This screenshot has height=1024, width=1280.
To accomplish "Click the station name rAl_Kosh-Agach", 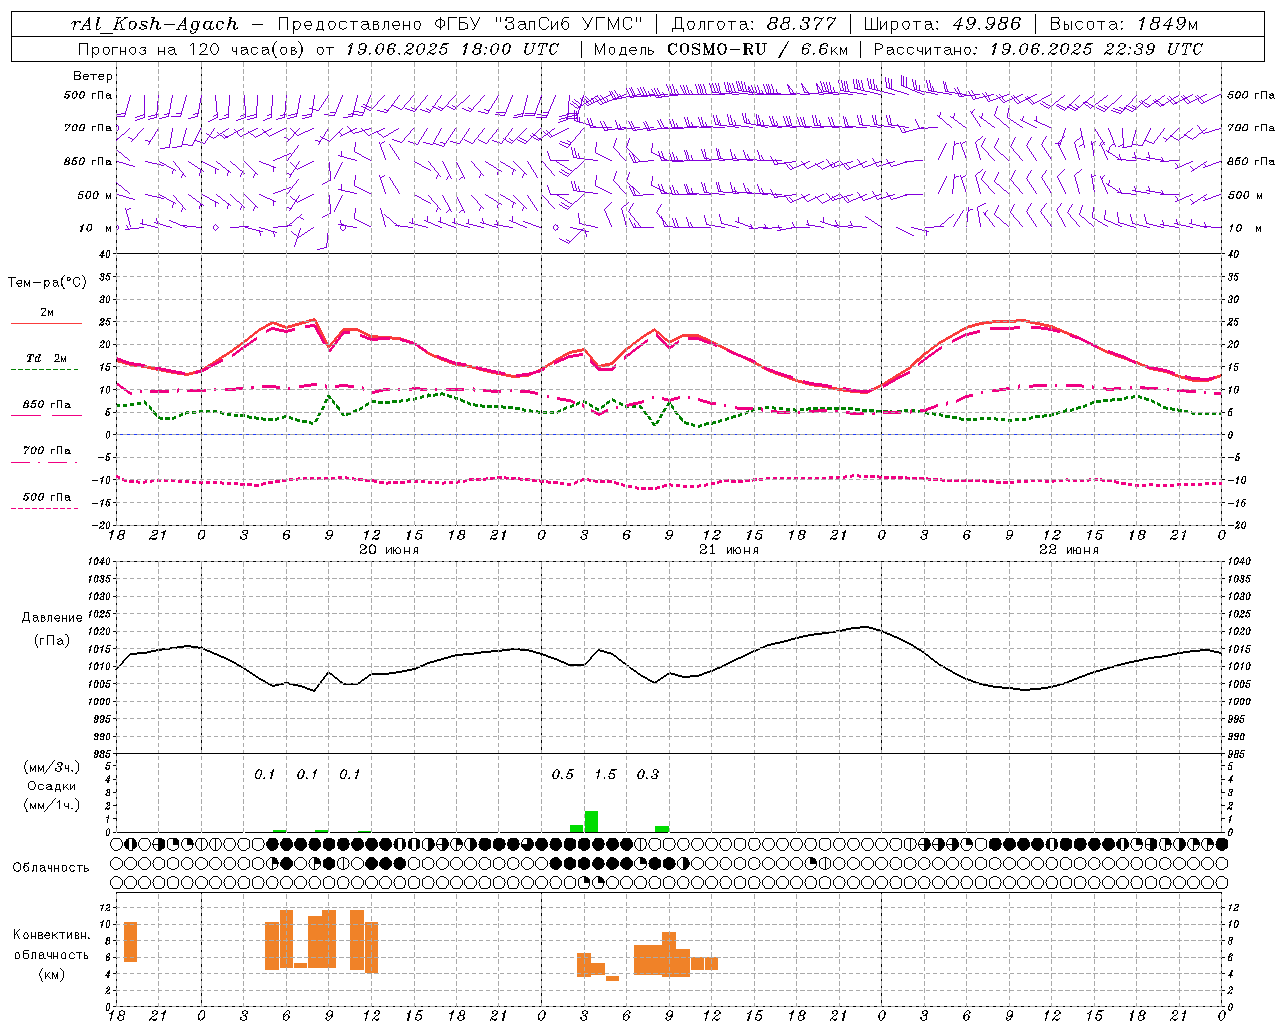I will click(x=155, y=24).
